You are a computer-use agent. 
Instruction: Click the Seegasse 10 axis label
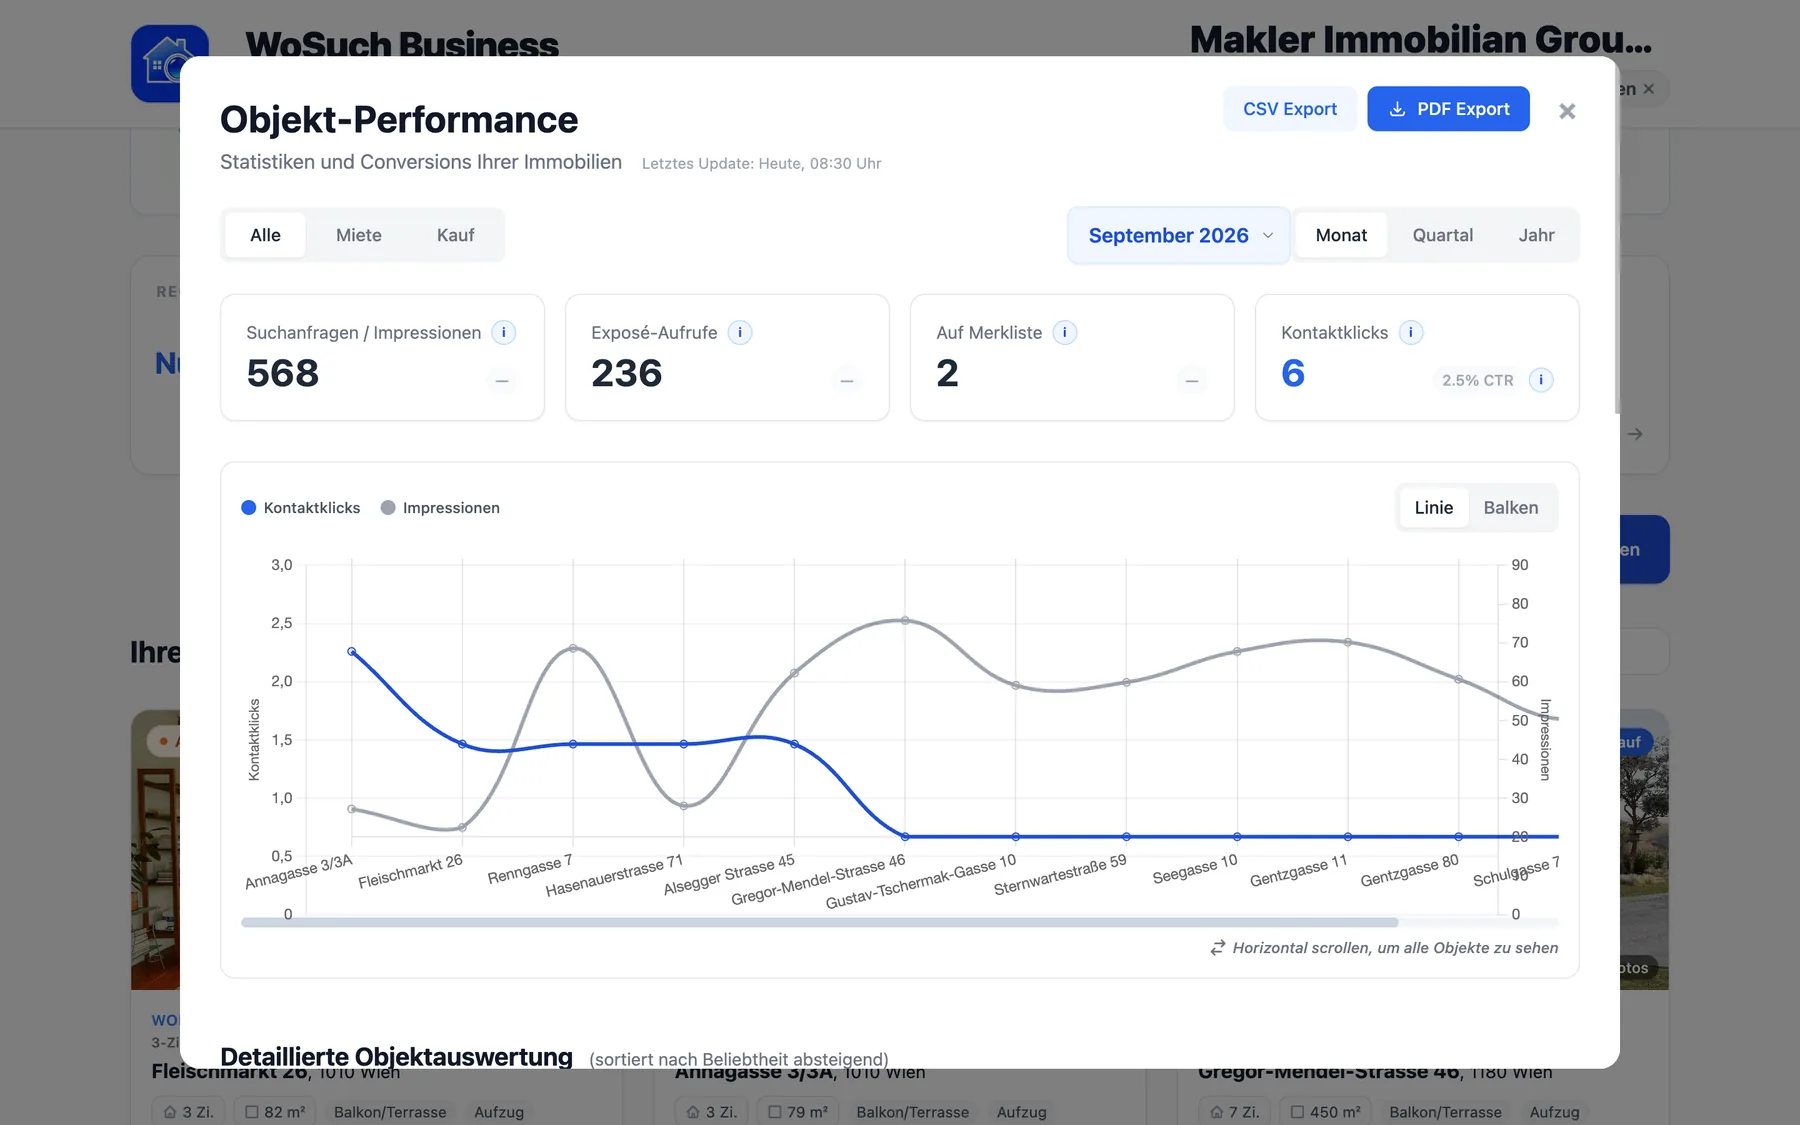coord(1195,869)
